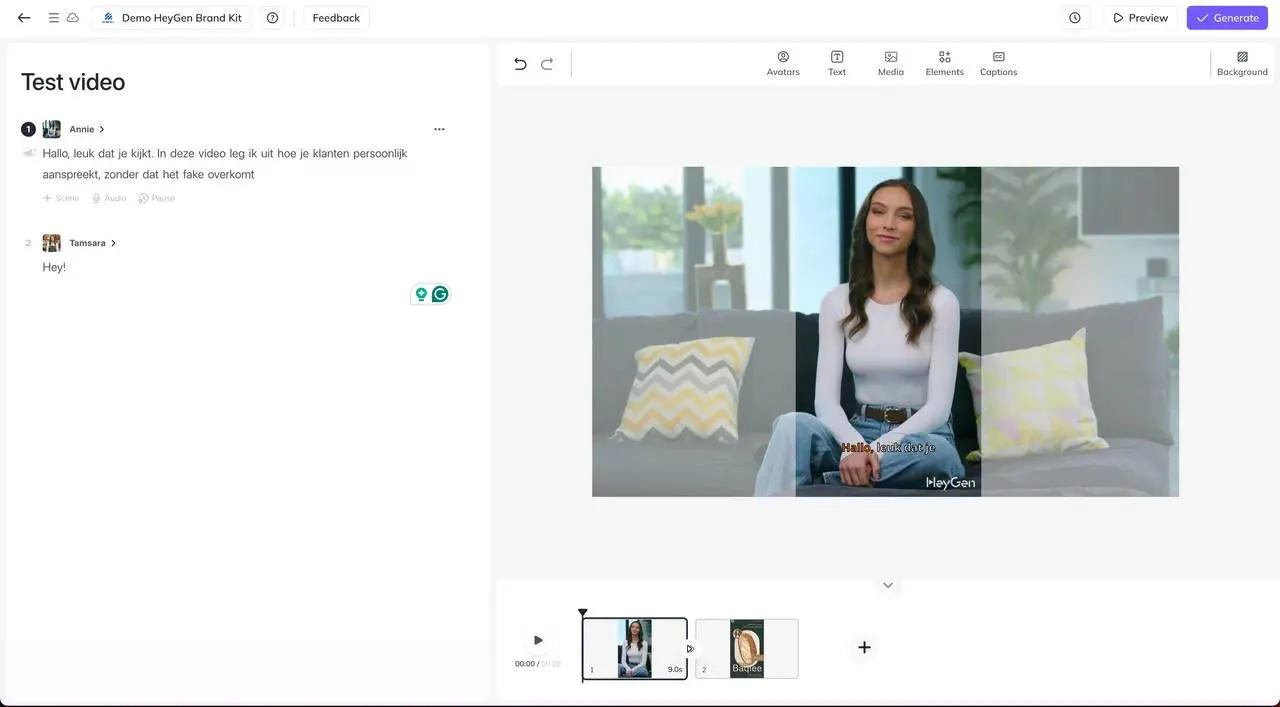Open the help question mark icon
1280x707 pixels.
[x=272, y=18]
